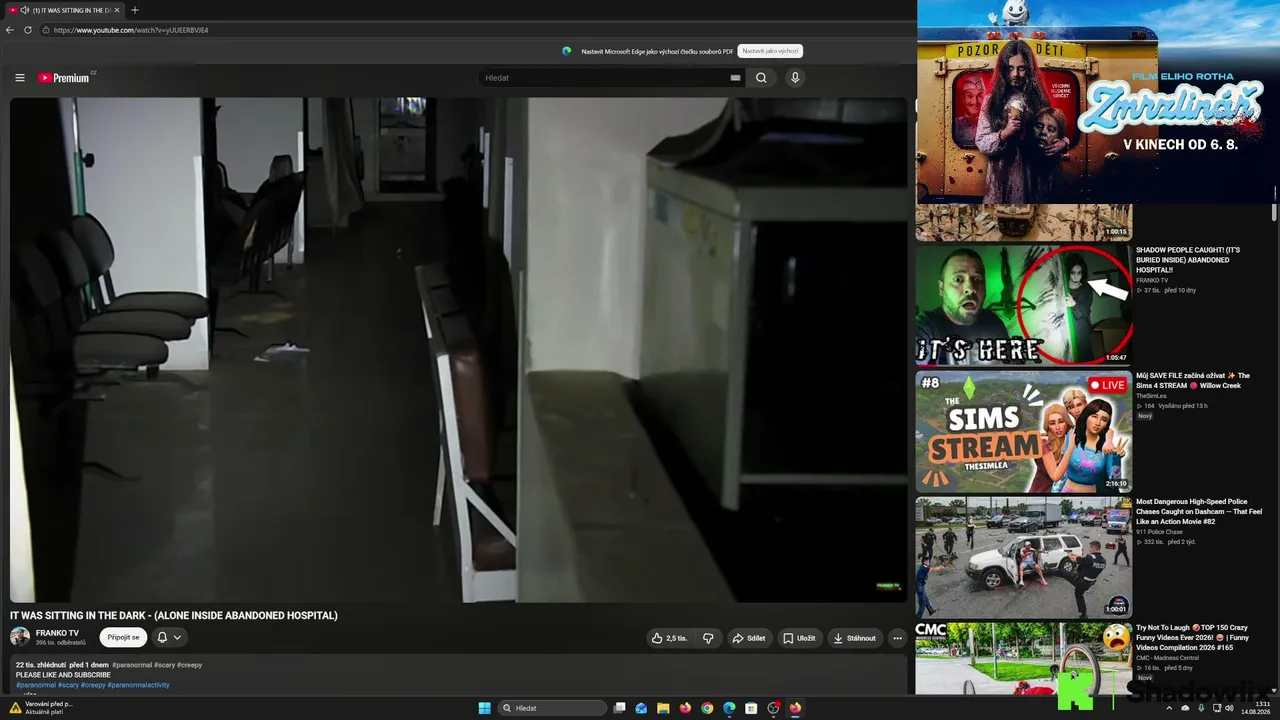Open the TheSimLea channel name

click(1151, 396)
